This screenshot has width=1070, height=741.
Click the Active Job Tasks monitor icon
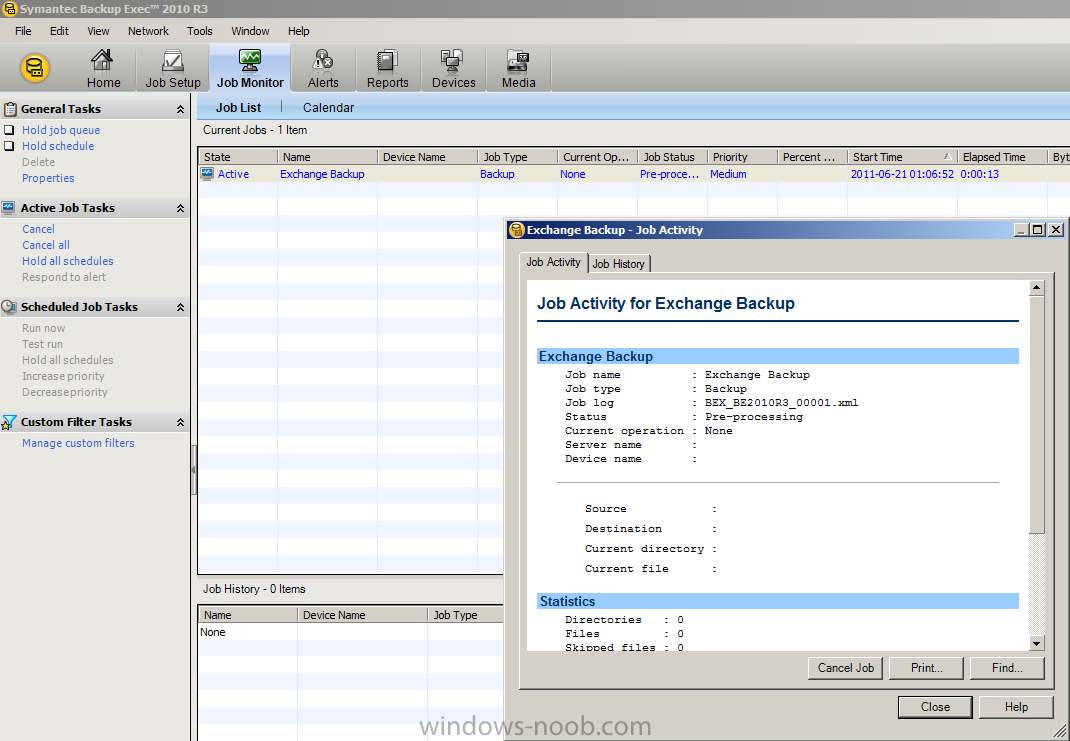9,207
